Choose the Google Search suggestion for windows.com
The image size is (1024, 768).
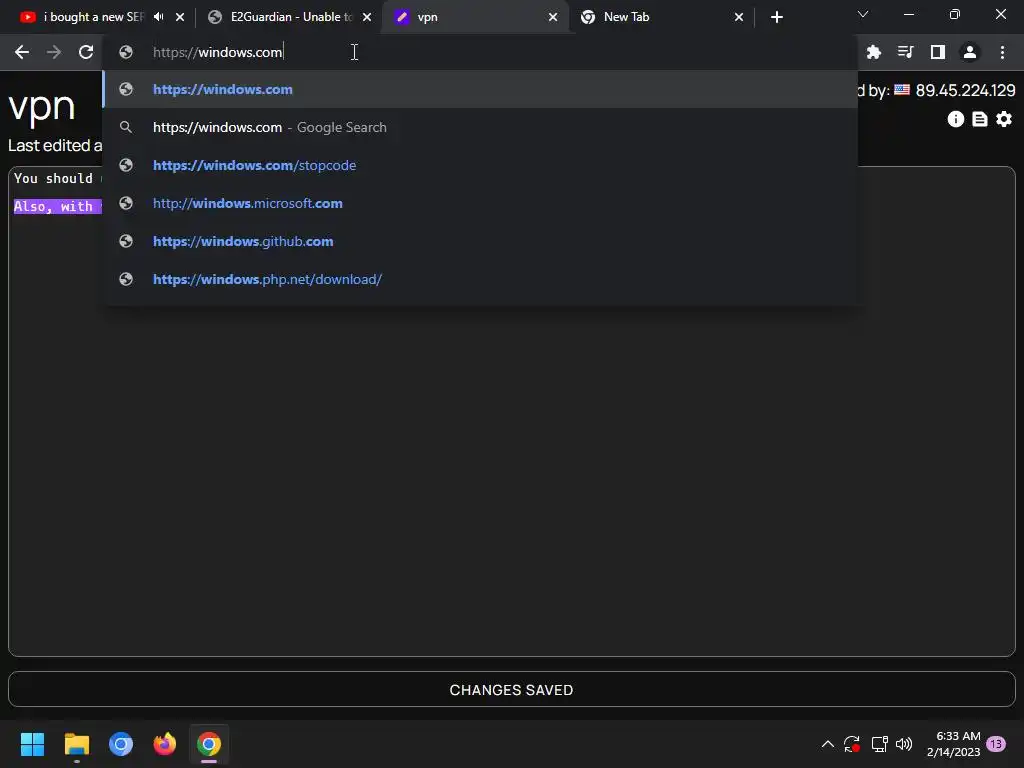pos(480,127)
